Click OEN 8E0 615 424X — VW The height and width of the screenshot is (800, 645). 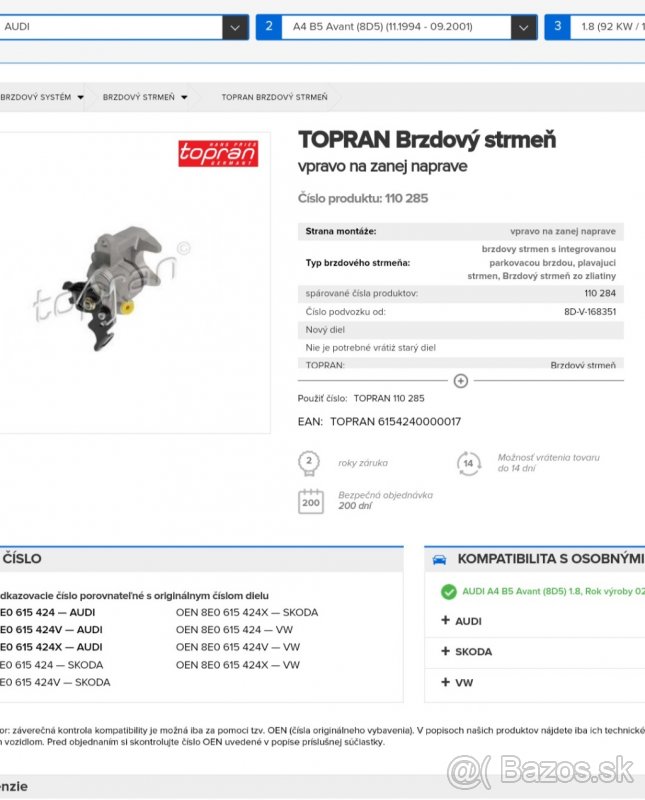point(238,665)
